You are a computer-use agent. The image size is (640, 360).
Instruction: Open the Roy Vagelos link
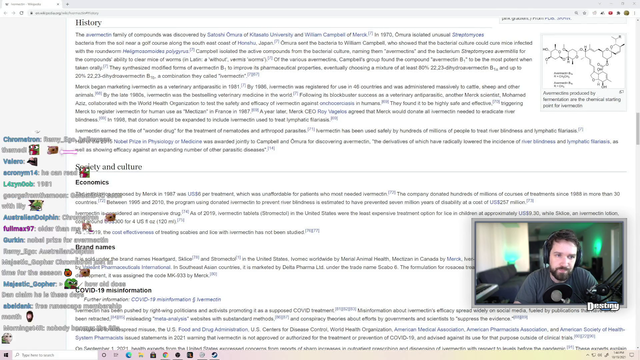(x=332, y=111)
